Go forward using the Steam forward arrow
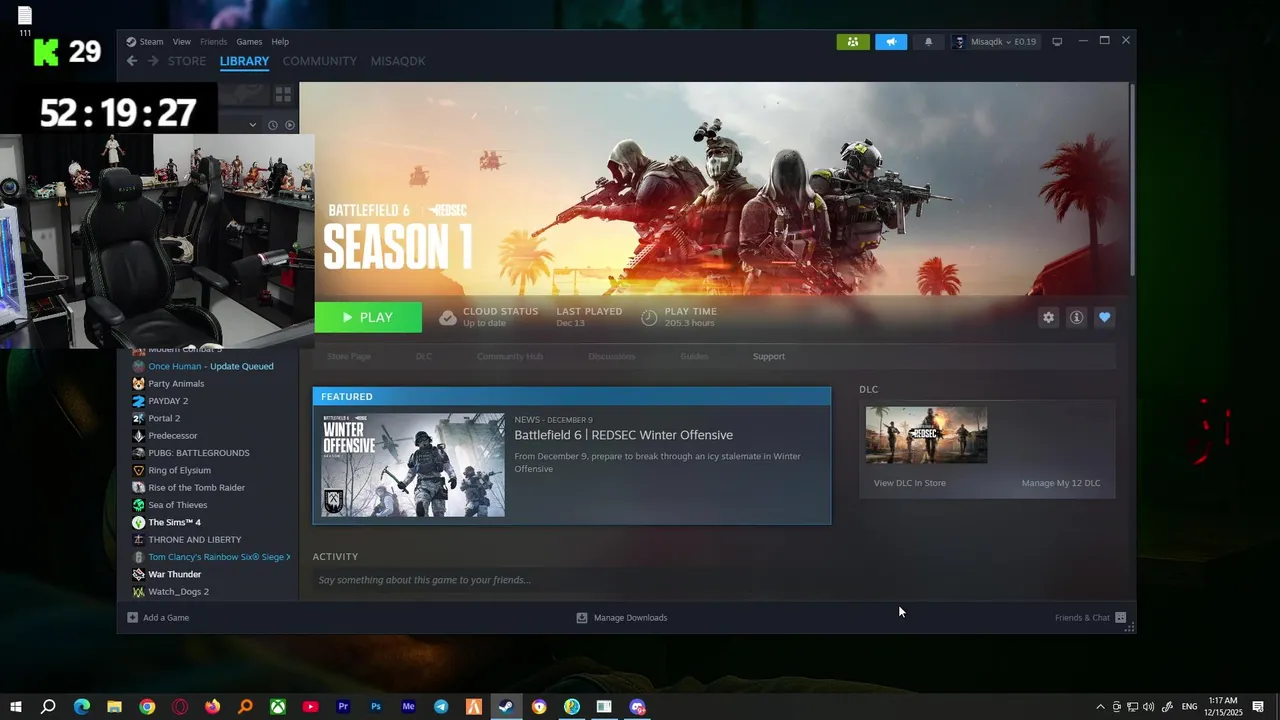This screenshot has width=1280, height=720. [153, 61]
